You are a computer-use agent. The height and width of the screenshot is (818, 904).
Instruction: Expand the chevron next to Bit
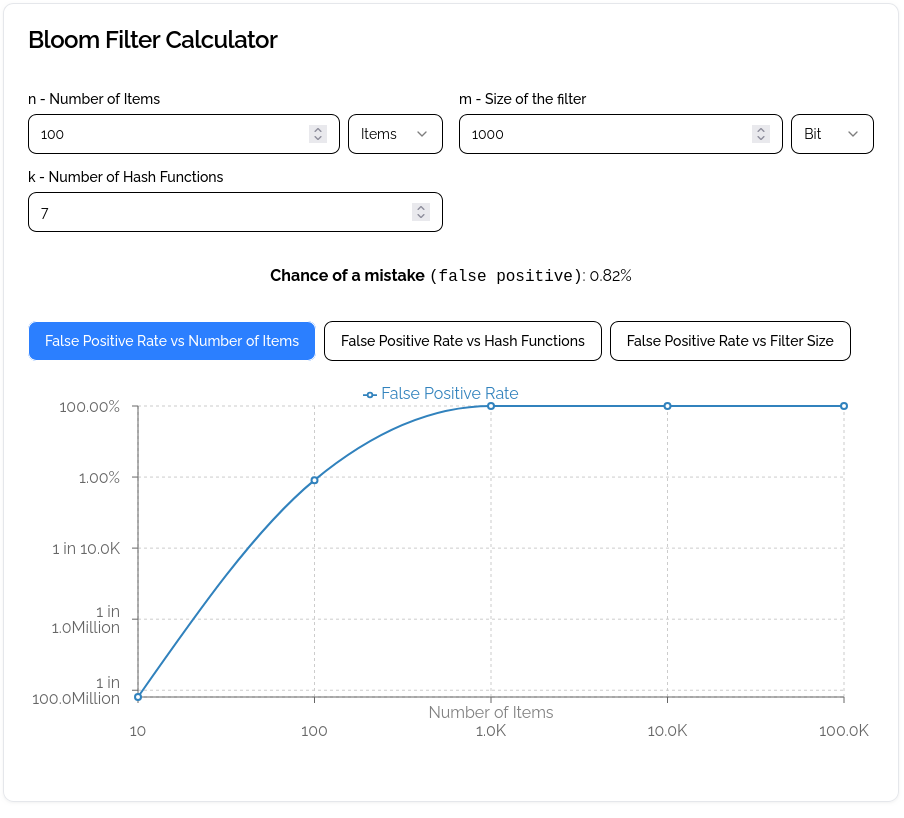(851, 133)
